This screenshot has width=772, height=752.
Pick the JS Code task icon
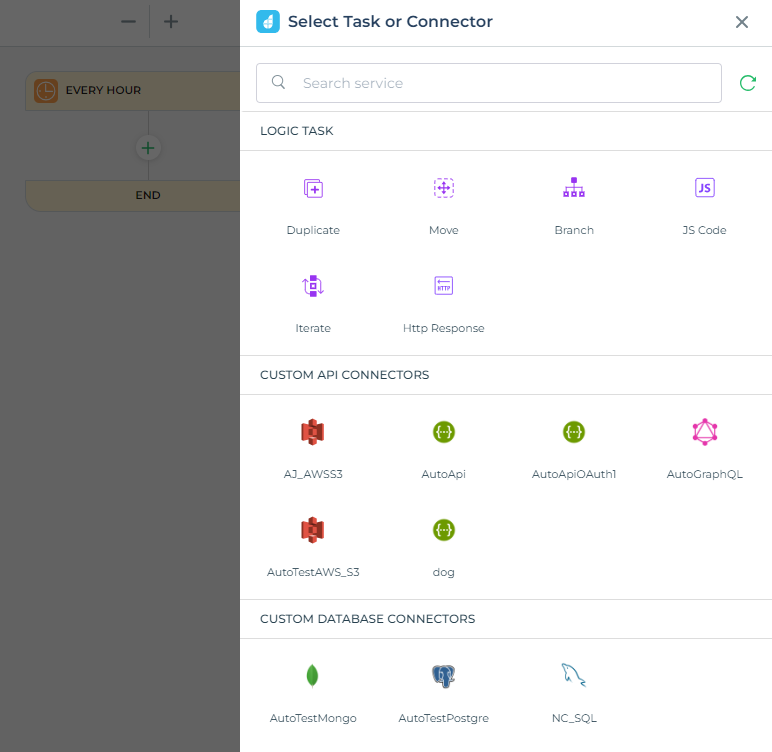coord(705,188)
